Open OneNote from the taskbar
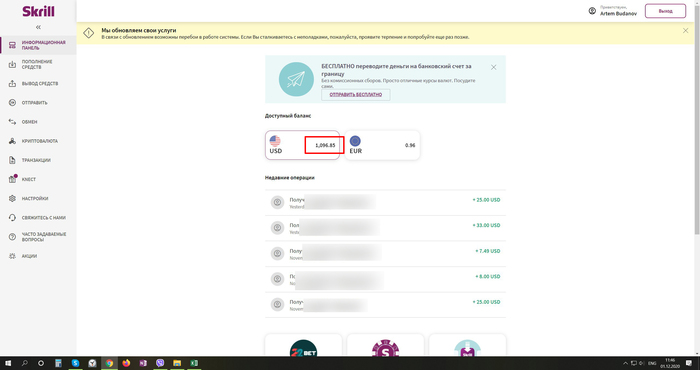 point(143,363)
